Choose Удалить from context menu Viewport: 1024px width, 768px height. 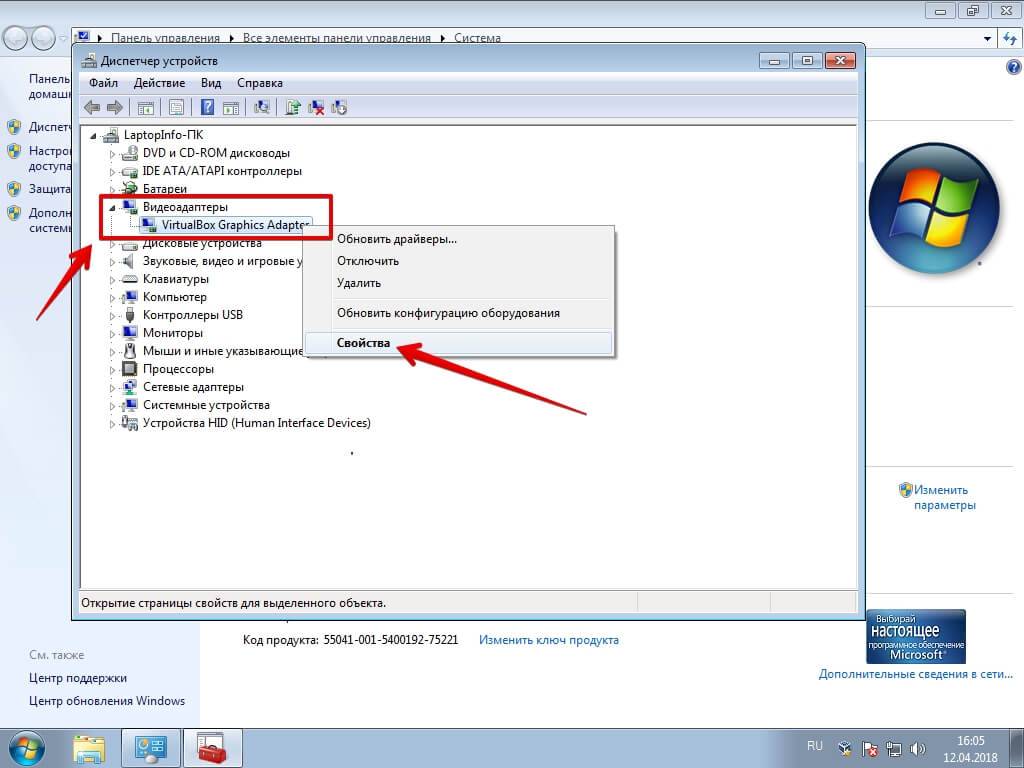point(459,283)
